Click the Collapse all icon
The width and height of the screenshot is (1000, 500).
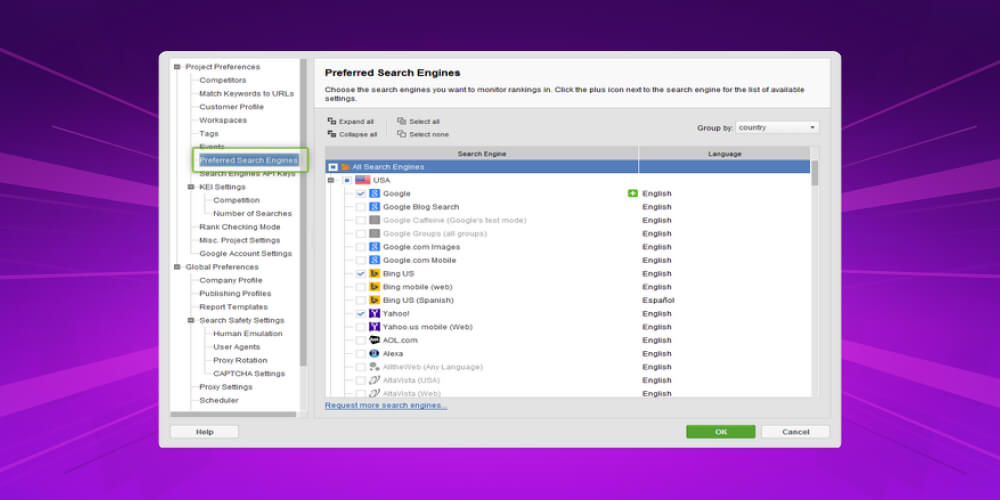[x=332, y=134]
